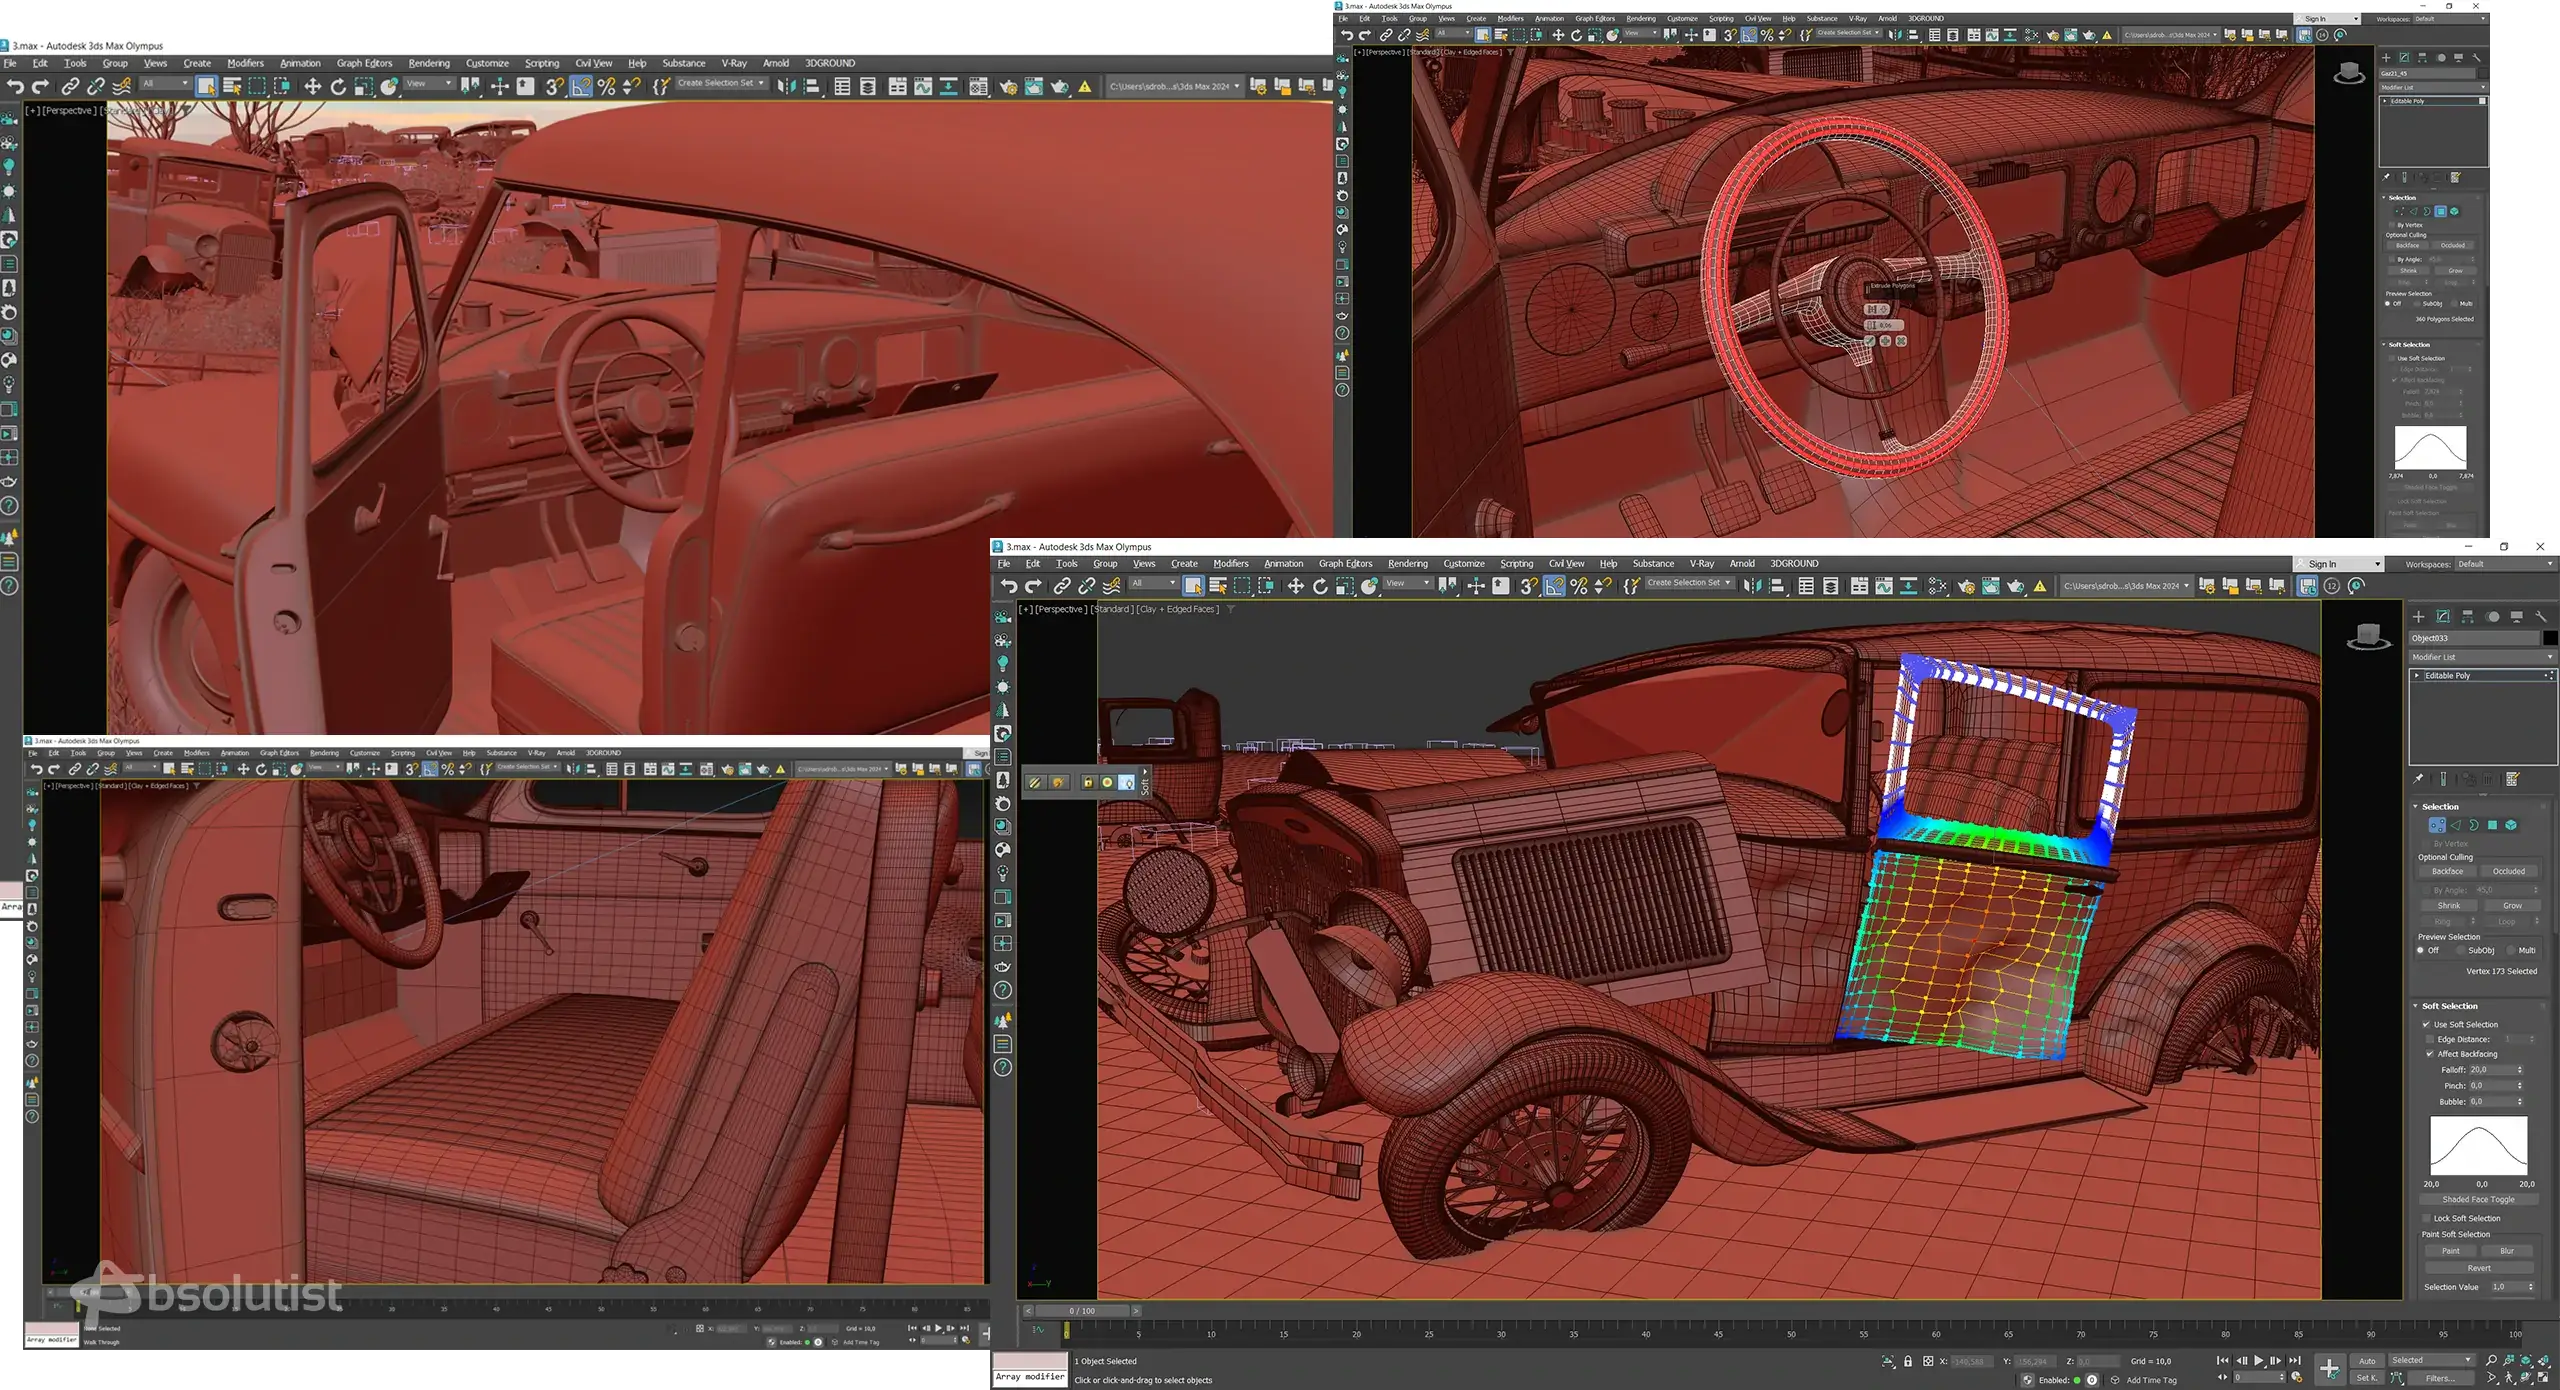This screenshot has width=2560, height=1390.
Task: Toggle Edge Distance checkbox
Action: [x=2430, y=1039]
